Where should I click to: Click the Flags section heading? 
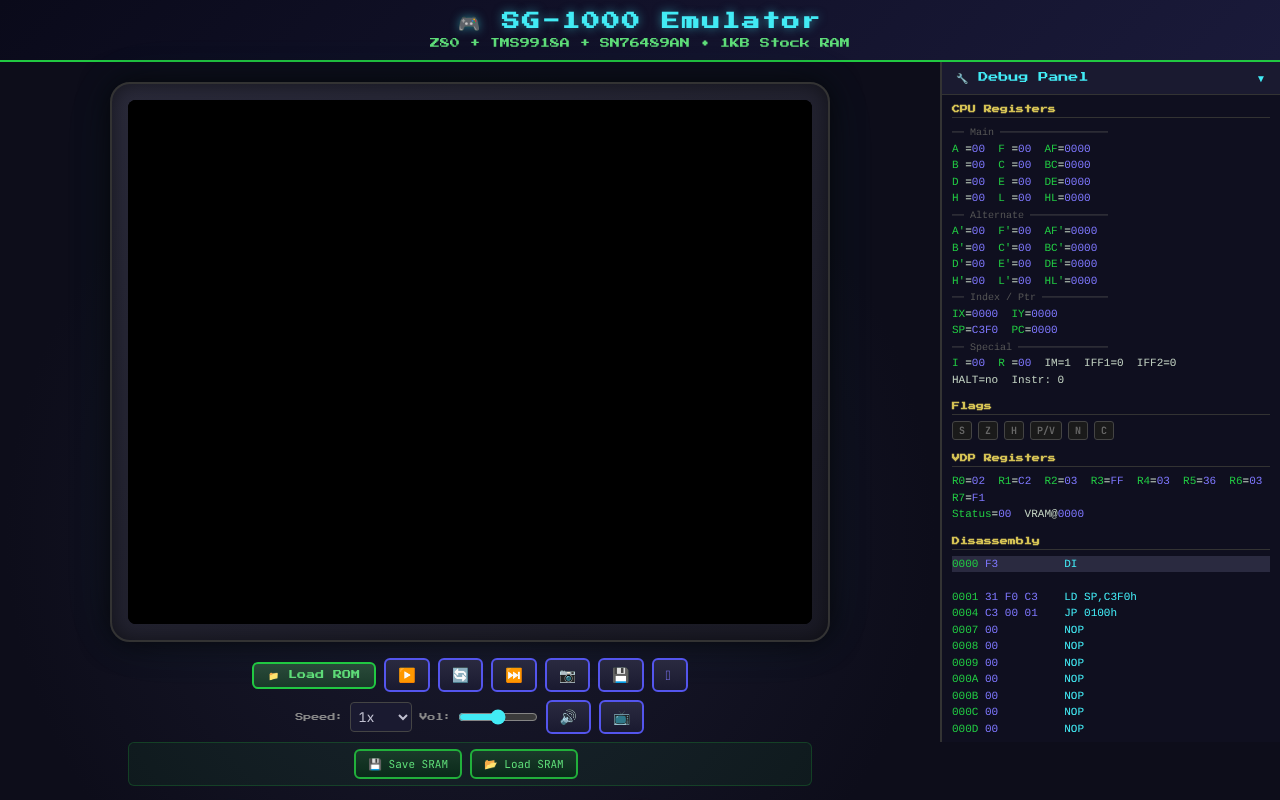(971, 406)
